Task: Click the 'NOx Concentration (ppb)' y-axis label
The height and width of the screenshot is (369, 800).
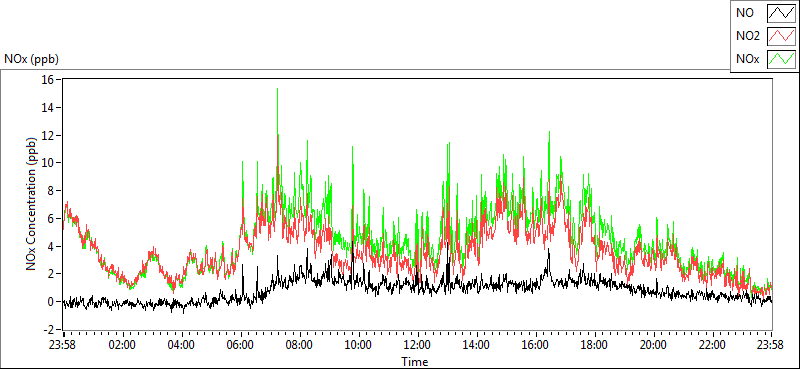Action: (x=32, y=204)
